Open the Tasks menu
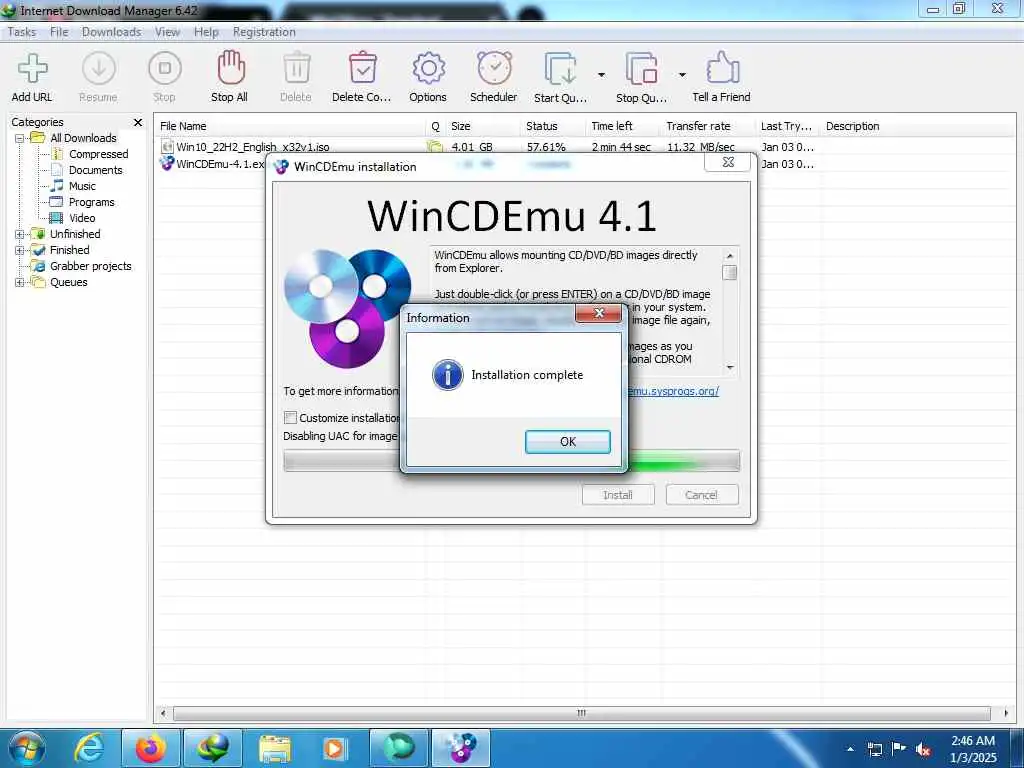The height and width of the screenshot is (768, 1024). 22,32
